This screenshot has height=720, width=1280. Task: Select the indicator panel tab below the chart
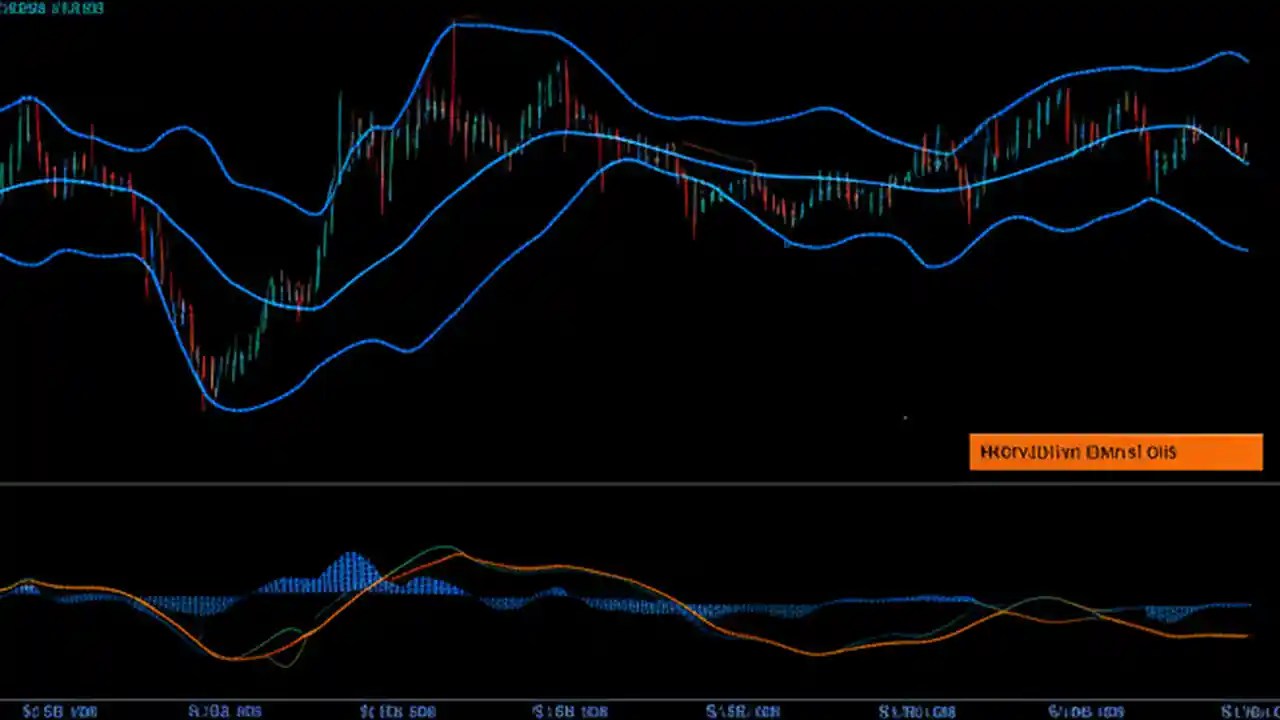640,600
